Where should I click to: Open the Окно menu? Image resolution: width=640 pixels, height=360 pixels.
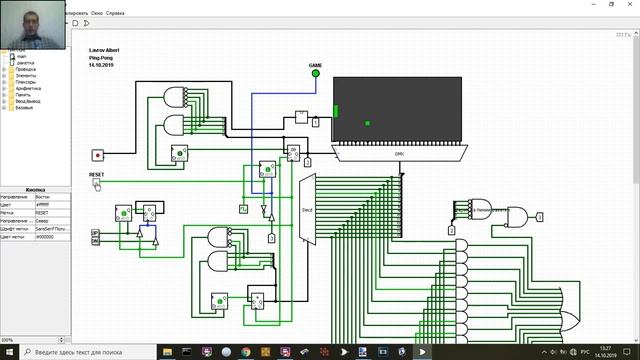[x=97, y=13]
